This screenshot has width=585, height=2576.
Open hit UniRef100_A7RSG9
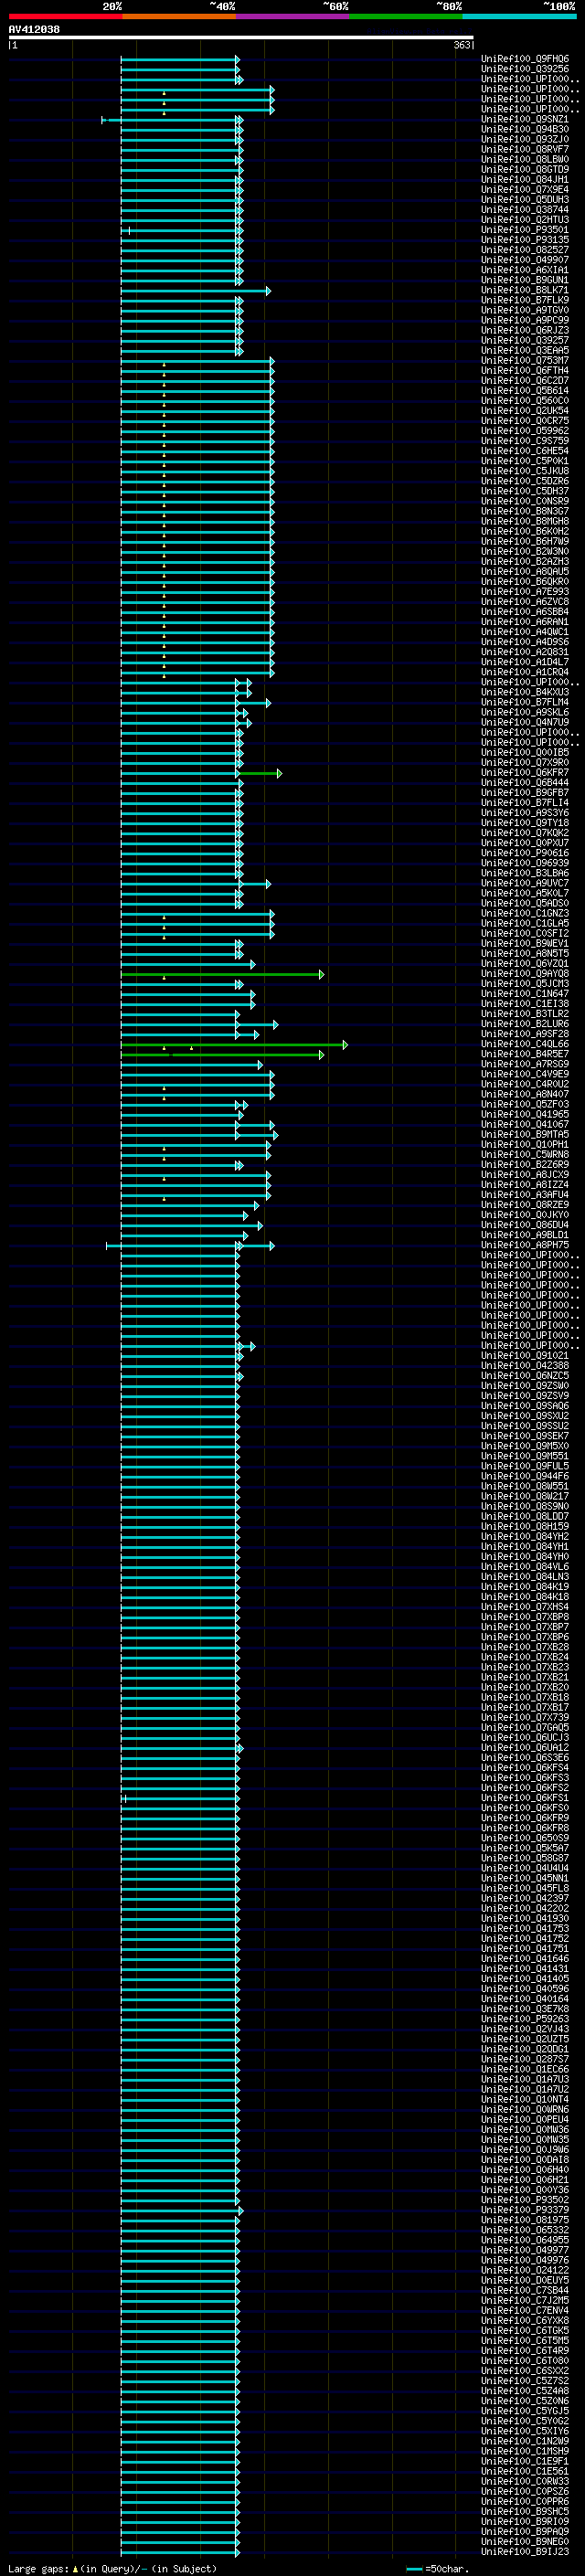coord(525,1064)
